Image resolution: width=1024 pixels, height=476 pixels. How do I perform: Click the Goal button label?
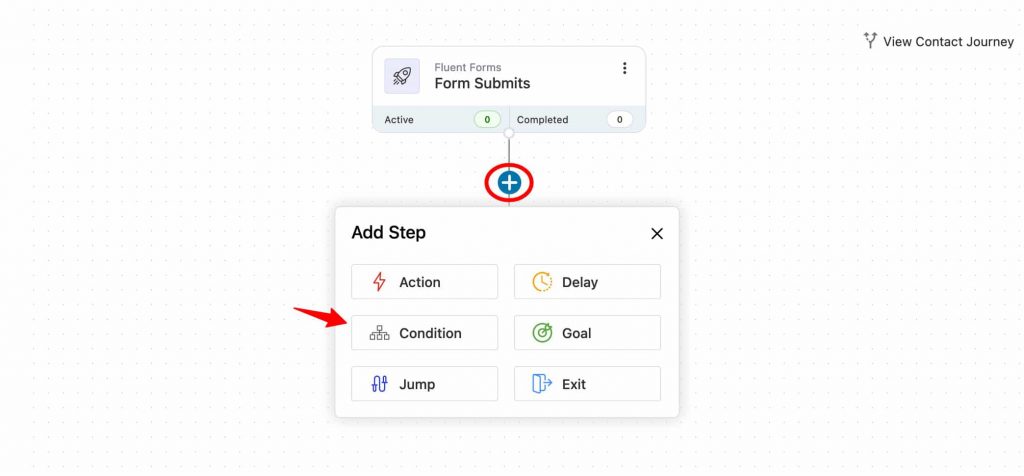[x=577, y=333]
